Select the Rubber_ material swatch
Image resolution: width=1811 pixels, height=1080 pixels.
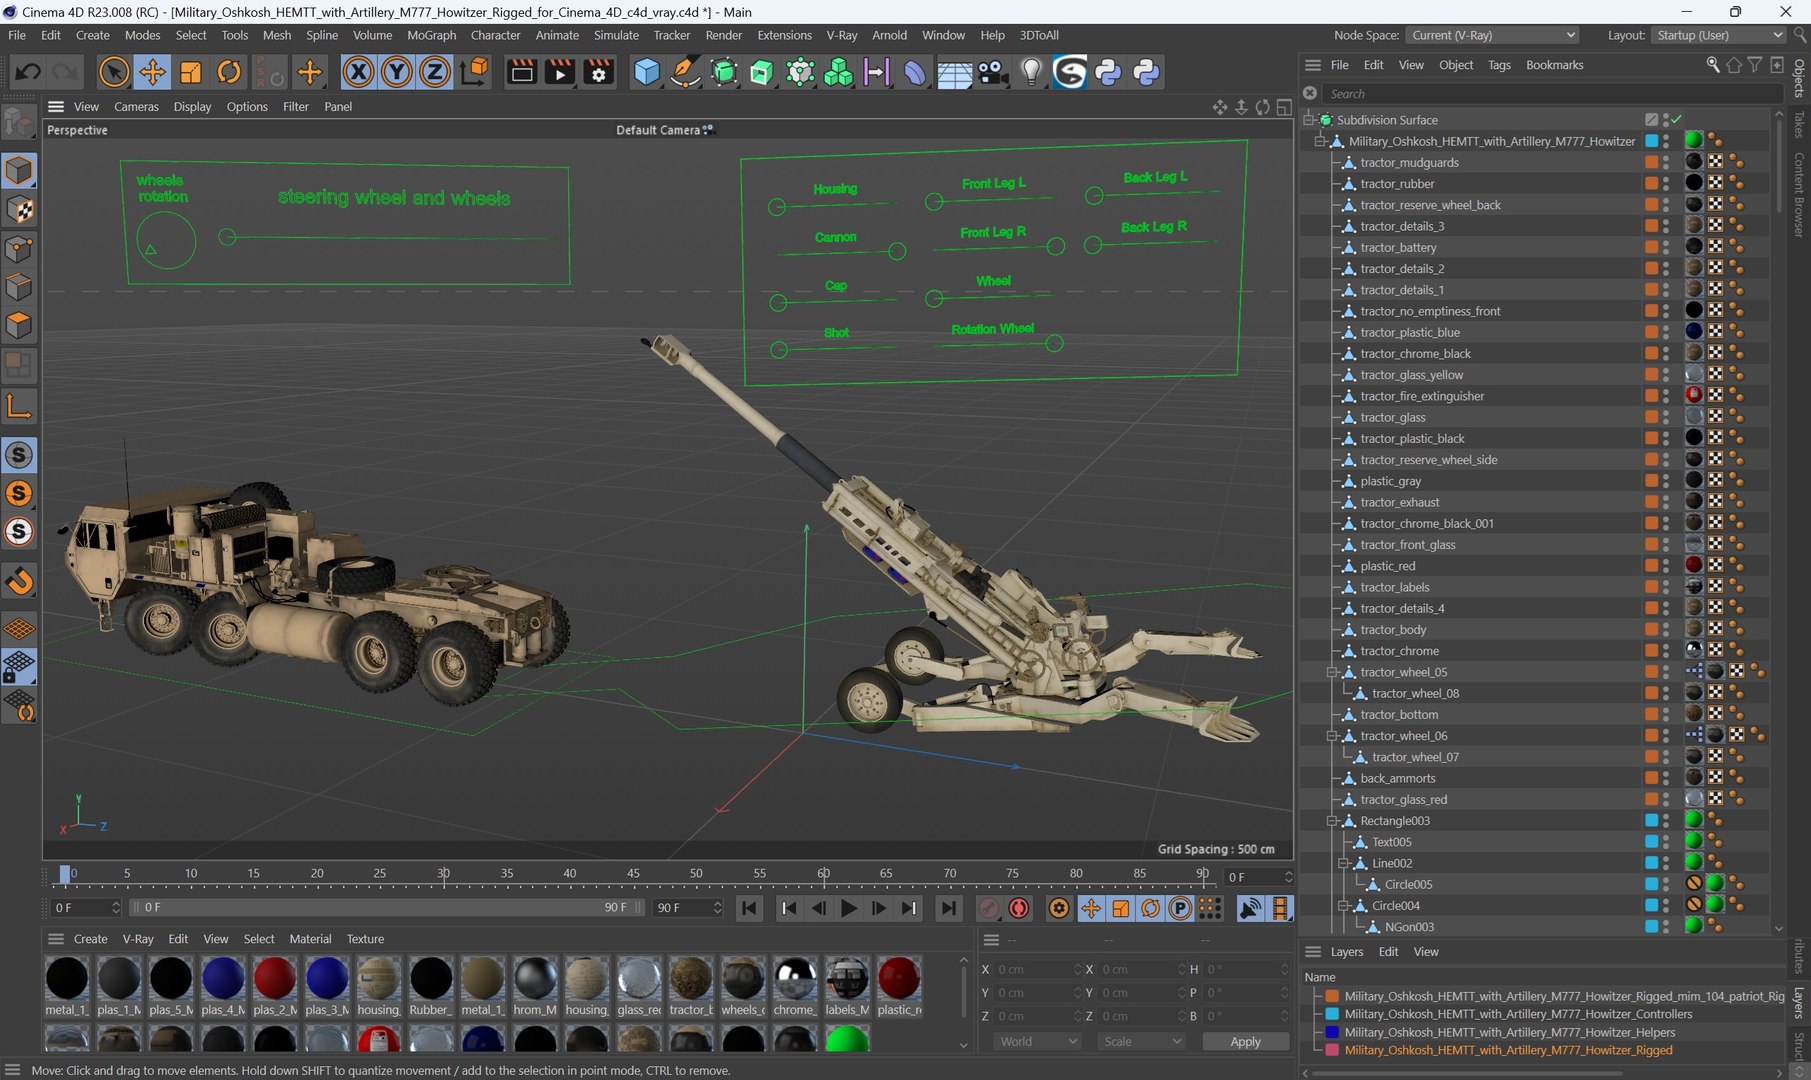[x=430, y=986]
